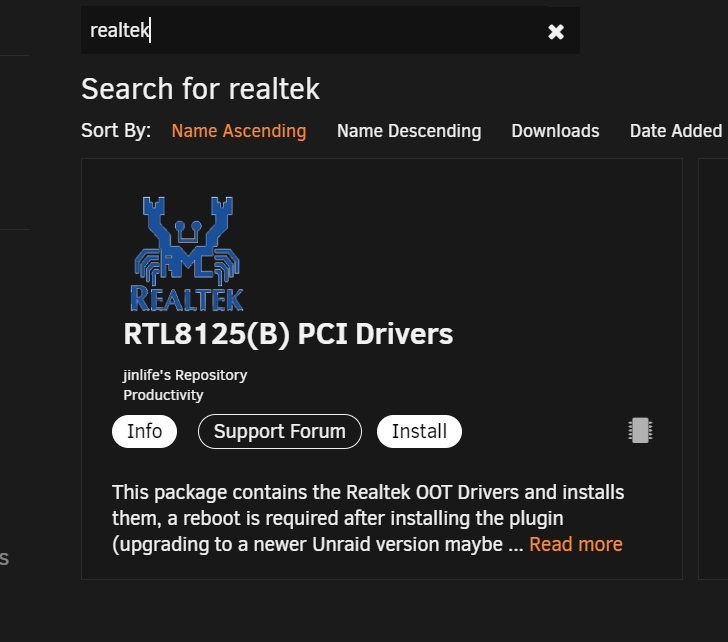The image size is (728, 642).
Task: Open the Realtek logo thumbnail
Action: tap(187, 254)
